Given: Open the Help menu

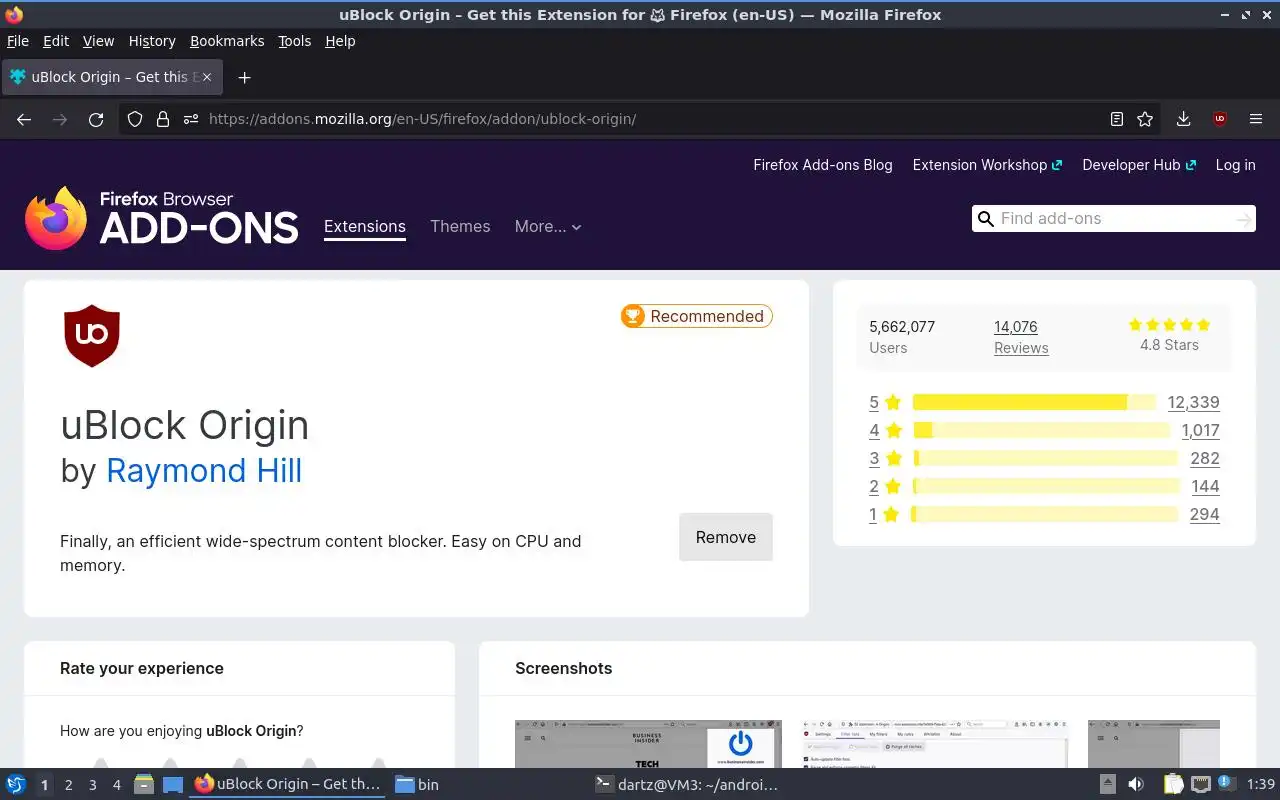Looking at the screenshot, I should (340, 41).
